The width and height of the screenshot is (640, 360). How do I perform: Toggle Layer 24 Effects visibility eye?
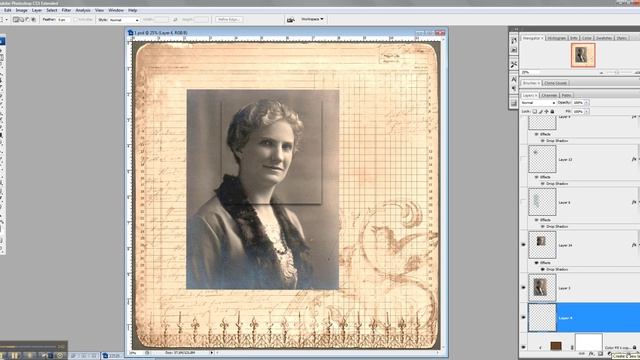point(537,263)
